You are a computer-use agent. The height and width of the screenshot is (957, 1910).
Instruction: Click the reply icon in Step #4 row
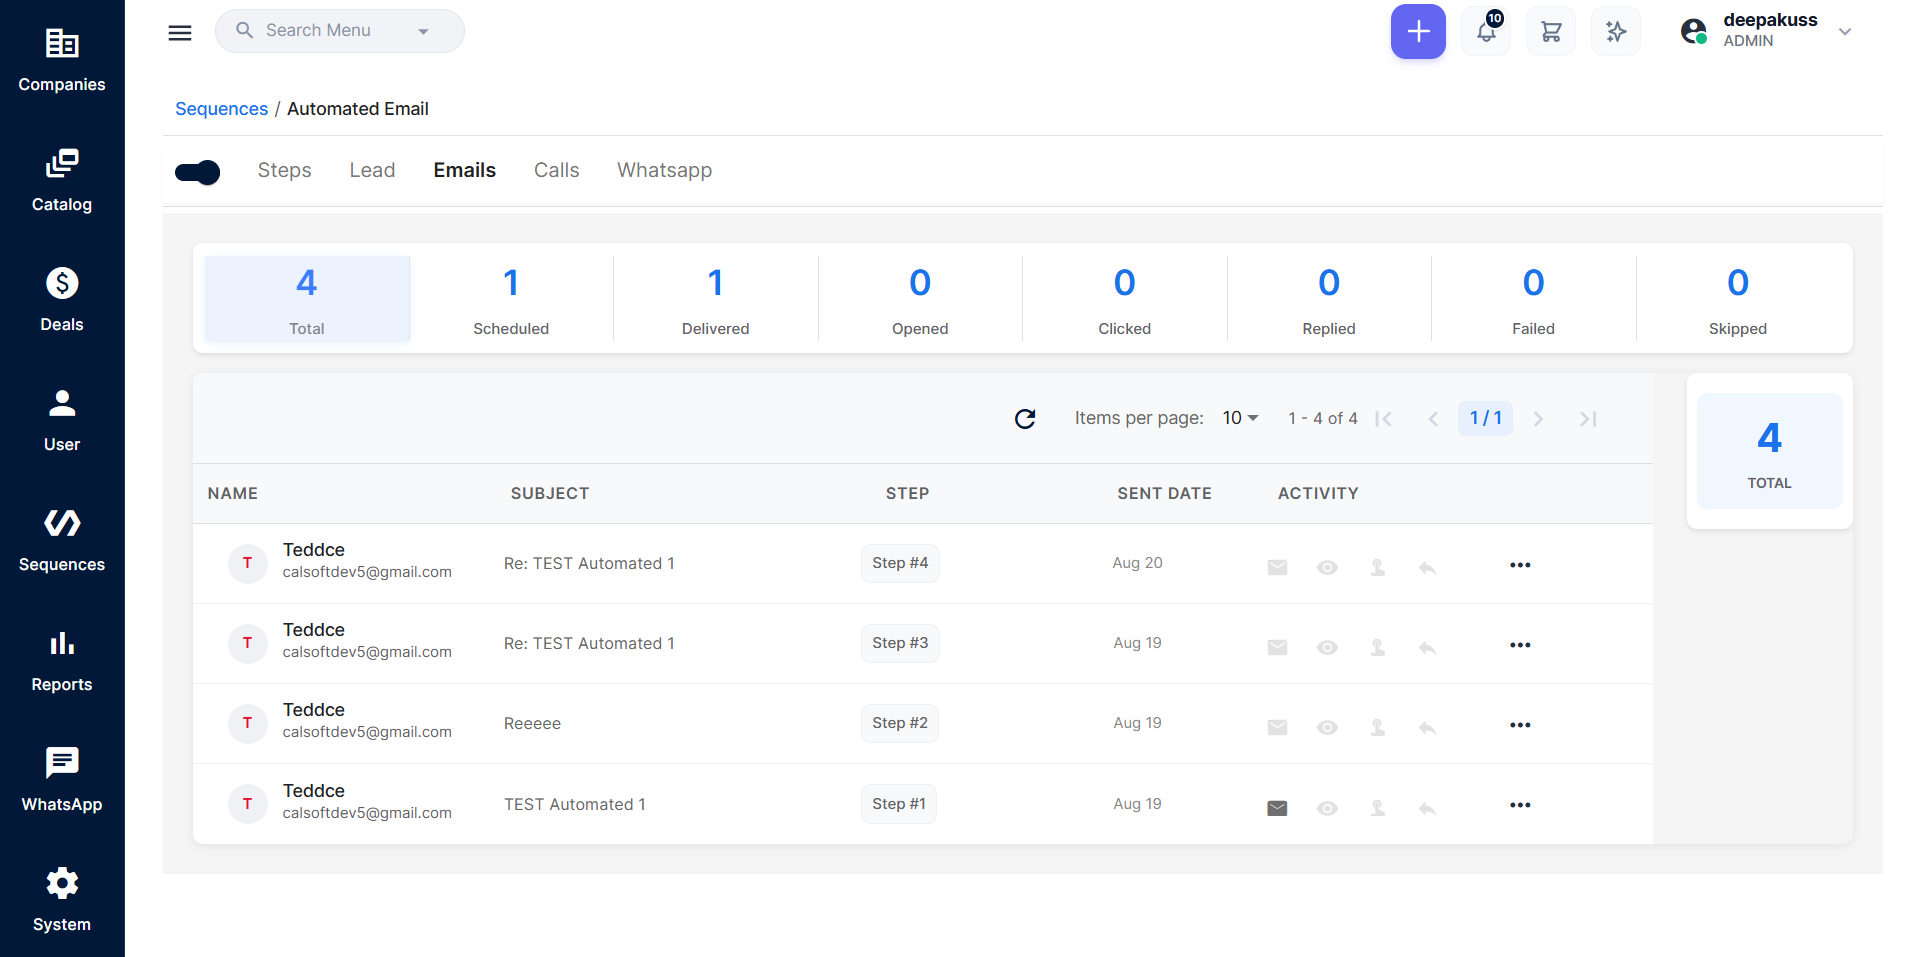[1427, 567]
